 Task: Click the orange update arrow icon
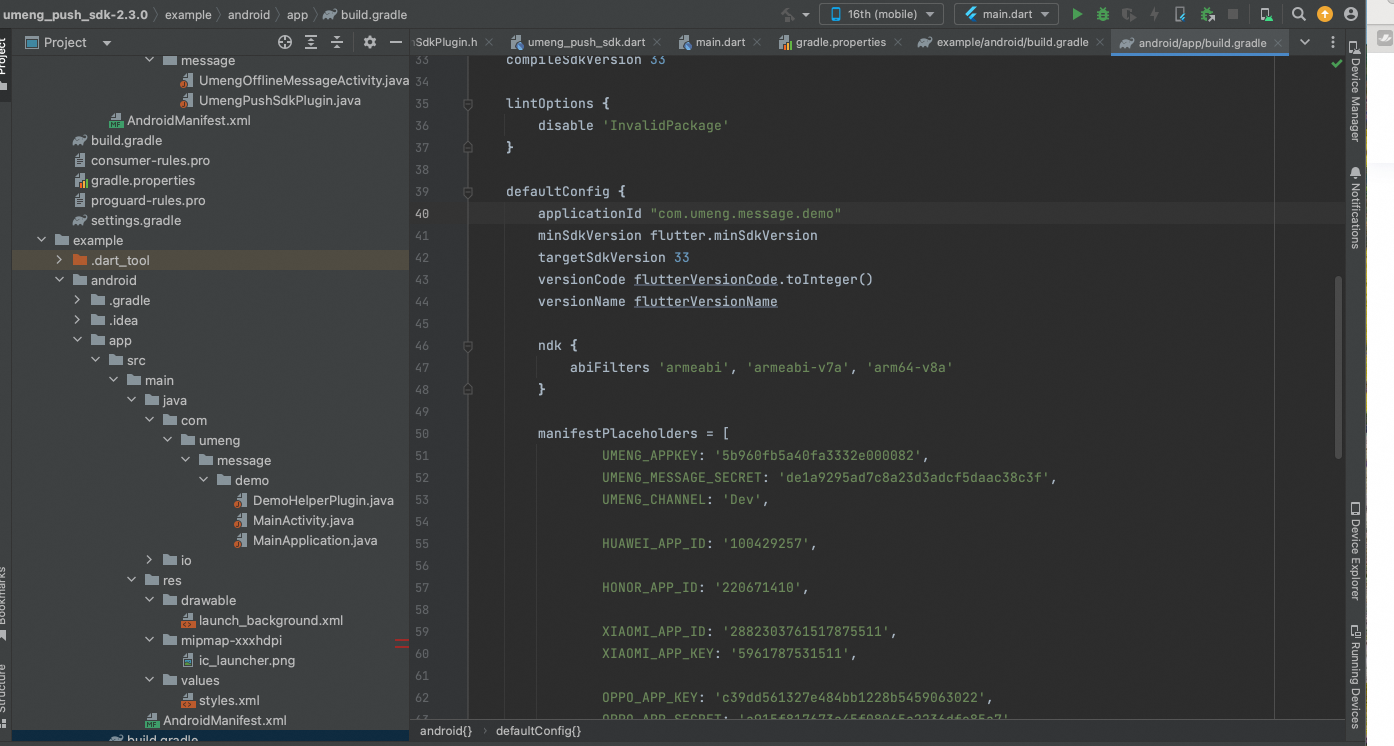(x=1325, y=14)
